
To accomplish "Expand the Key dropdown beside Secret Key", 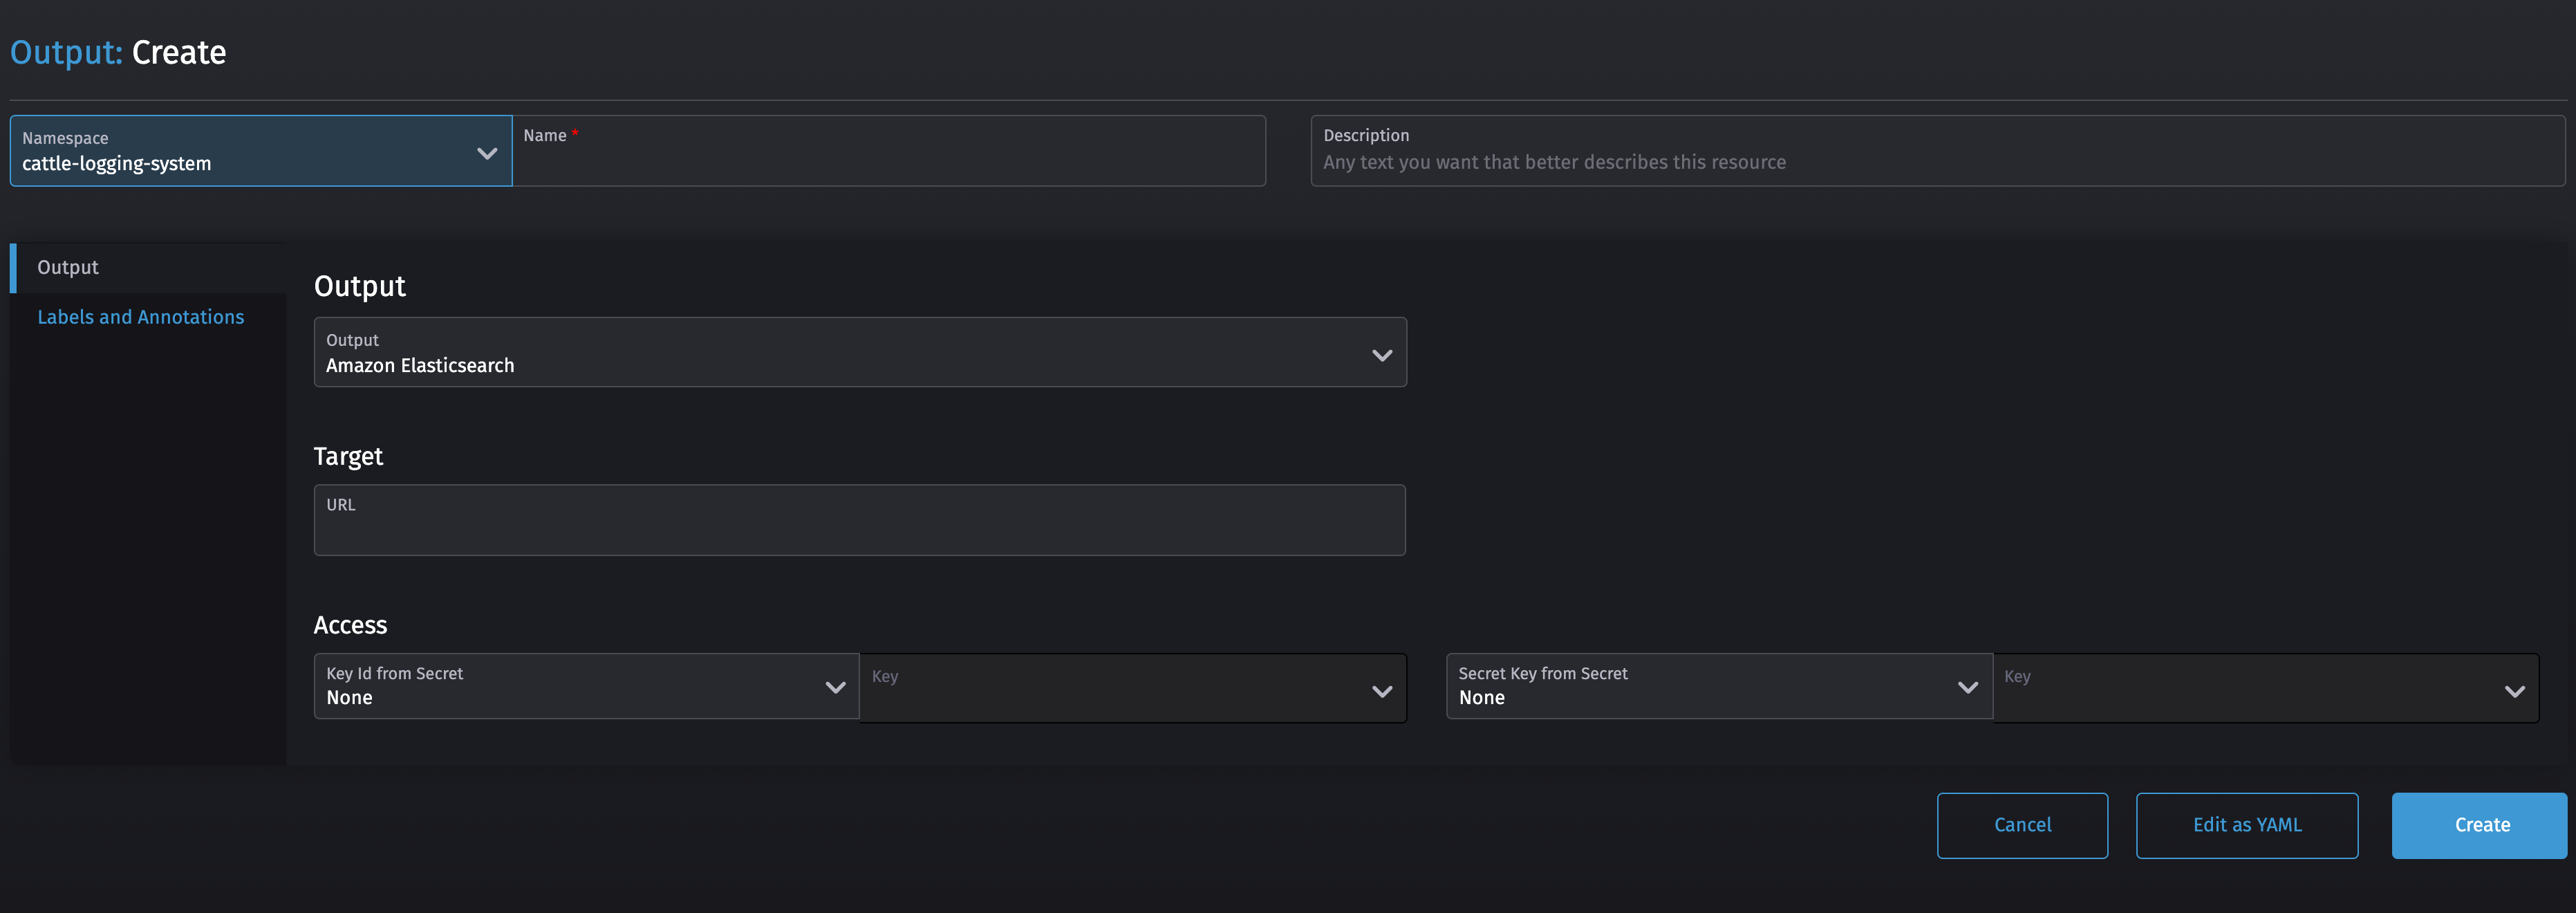I will (x=2515, y=690).
